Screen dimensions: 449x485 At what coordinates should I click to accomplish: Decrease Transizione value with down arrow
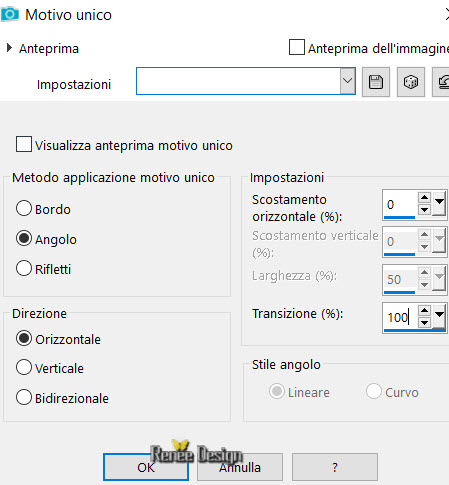point(424,323)
